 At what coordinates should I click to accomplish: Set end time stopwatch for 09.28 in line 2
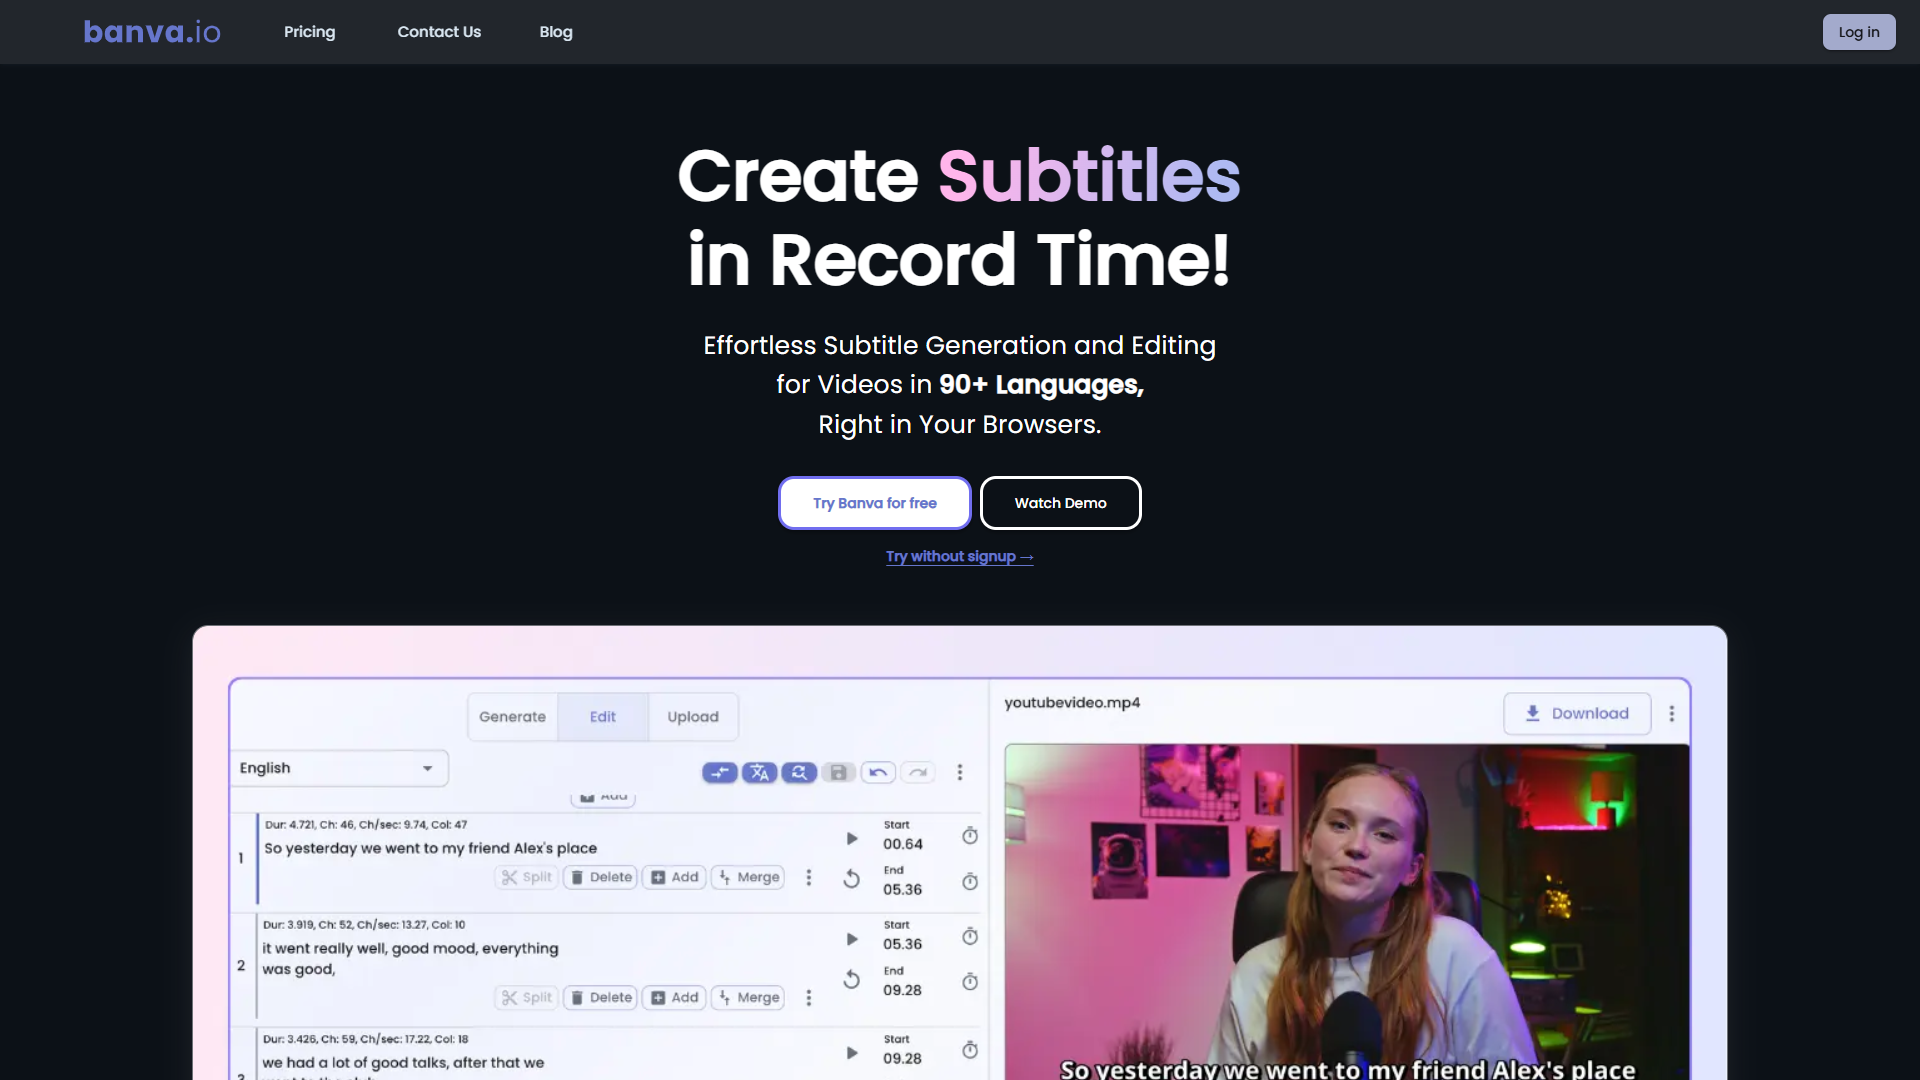[x=970, y=982]
